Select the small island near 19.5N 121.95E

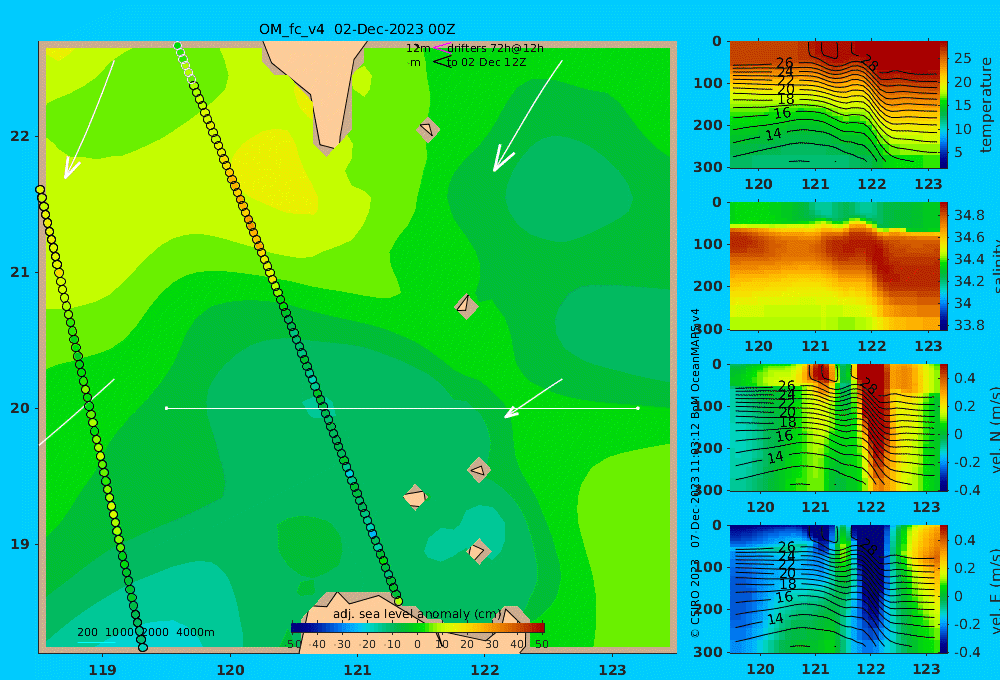coord(479,470)
